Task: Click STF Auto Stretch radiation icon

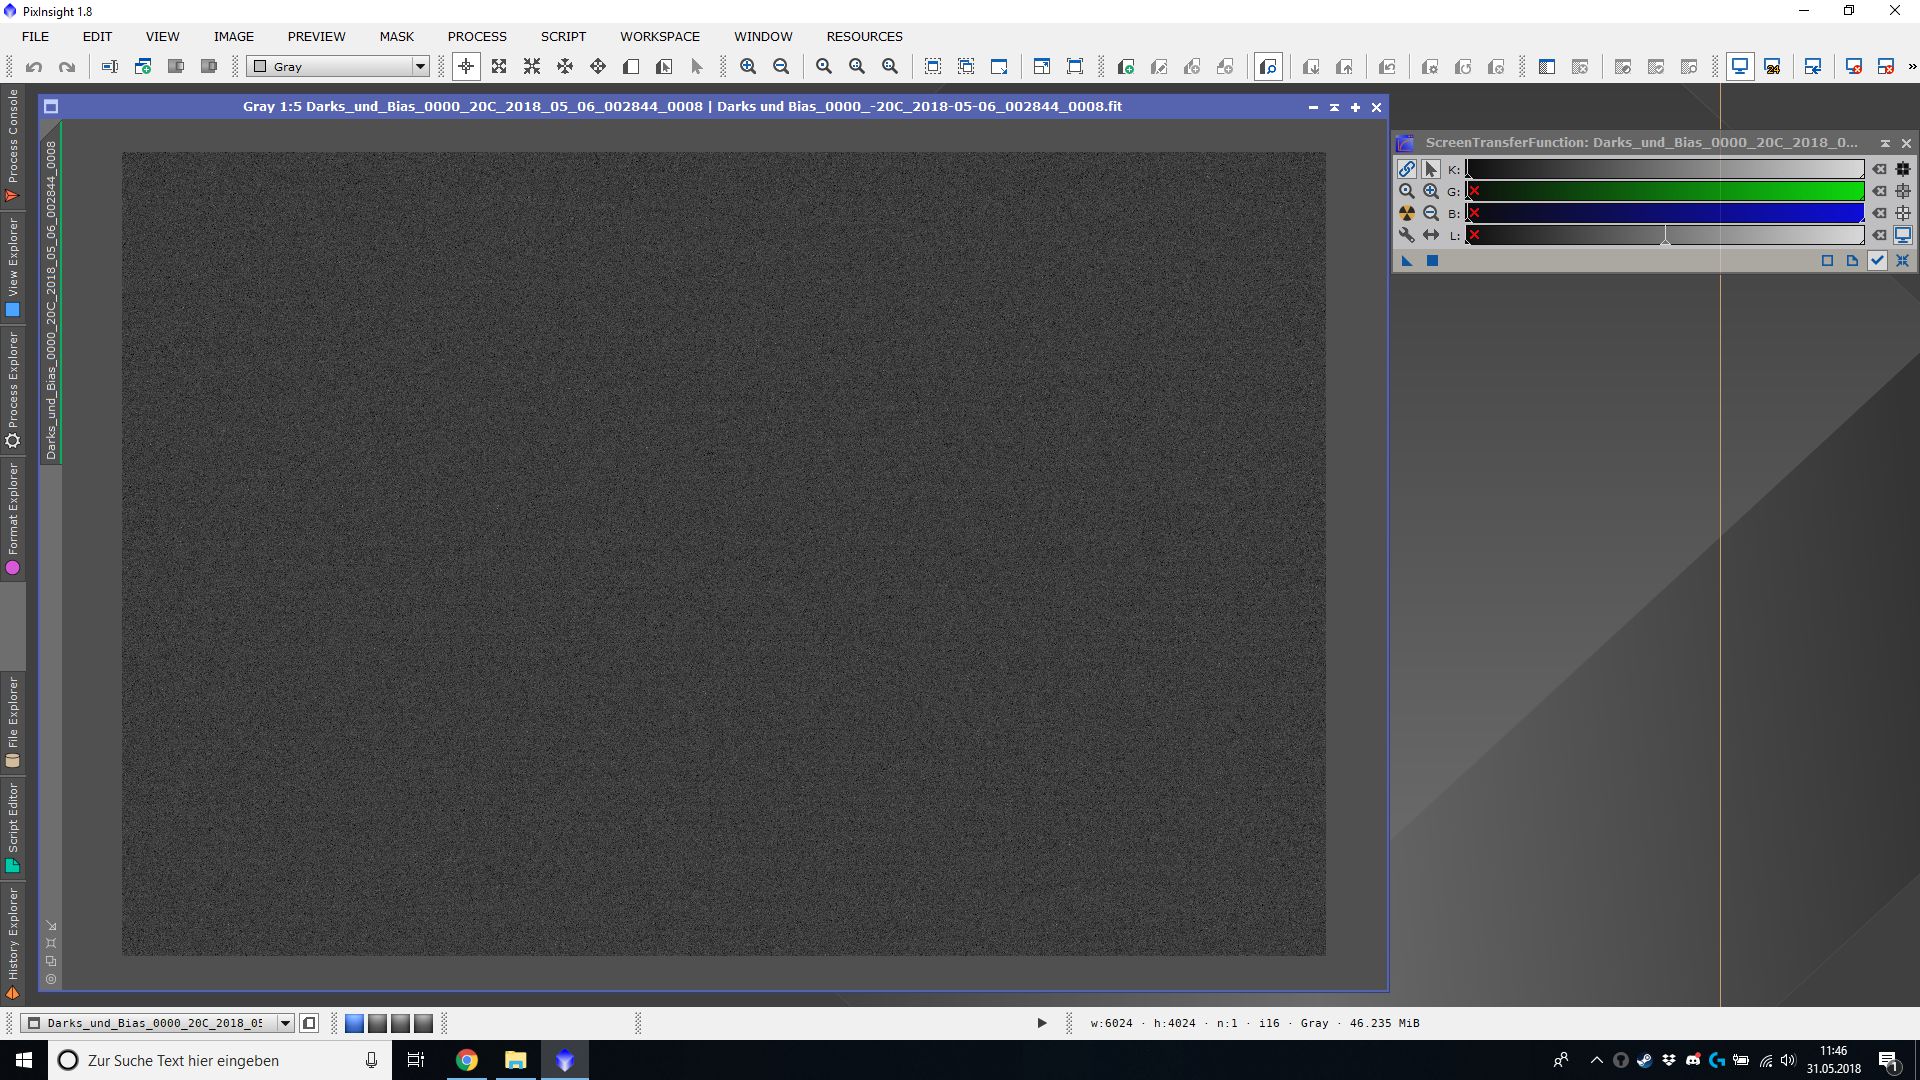Action: pos(1406,213)
